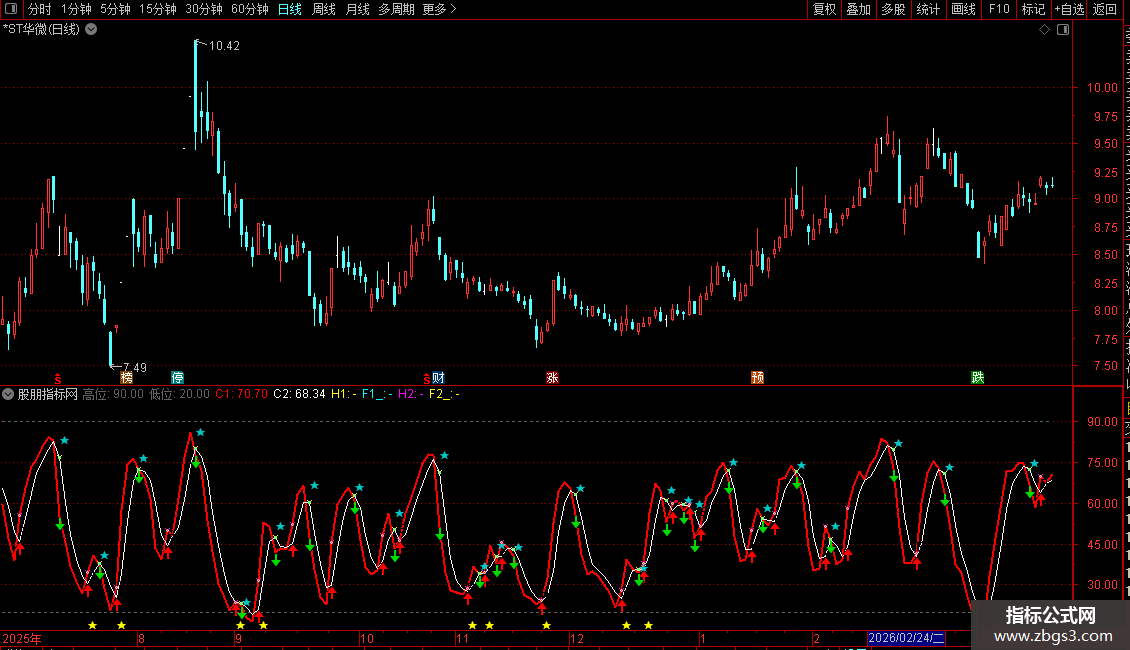Toggle the side panel icon at chart top-right
The image size is (1130, 650).
tap(1063, 30)
